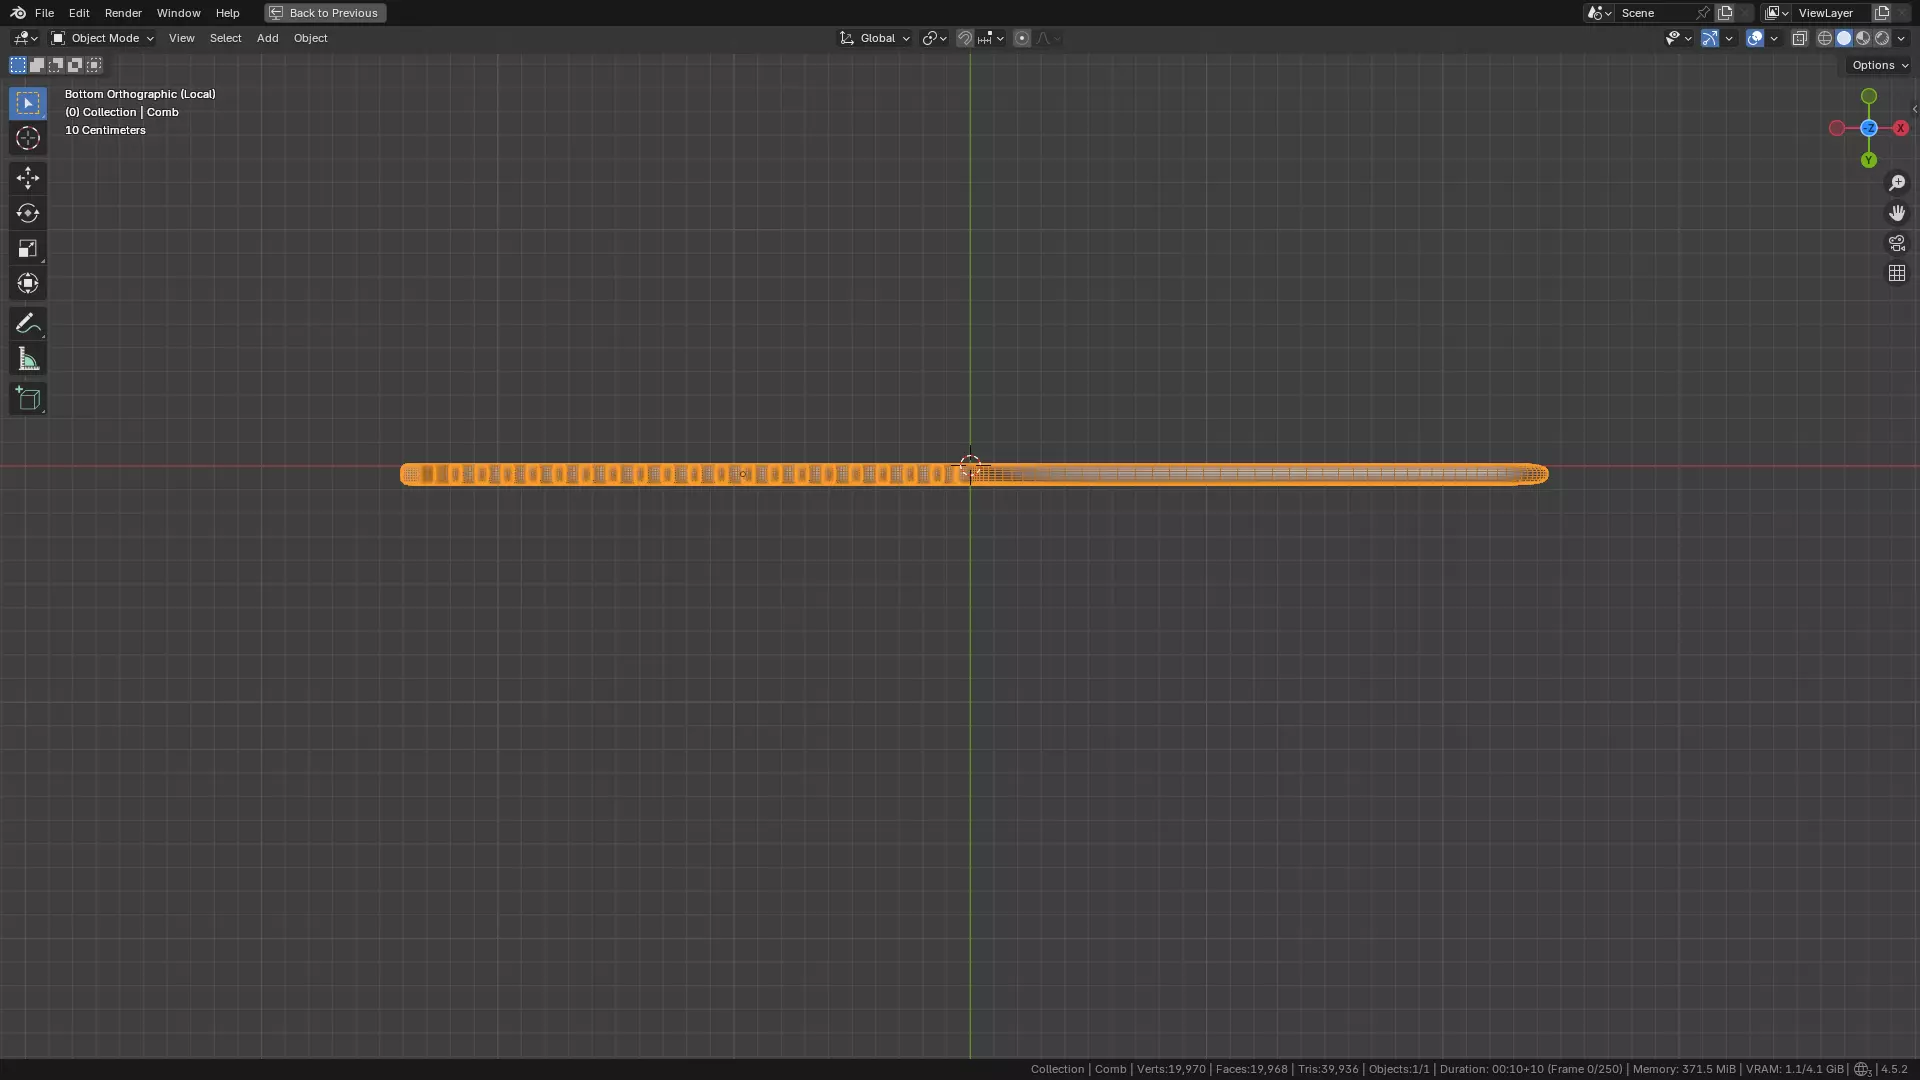Viewport: 1920px width, 1080px height.
Task: Open the Object Mode dropdown
Action: tap(103, 38)
